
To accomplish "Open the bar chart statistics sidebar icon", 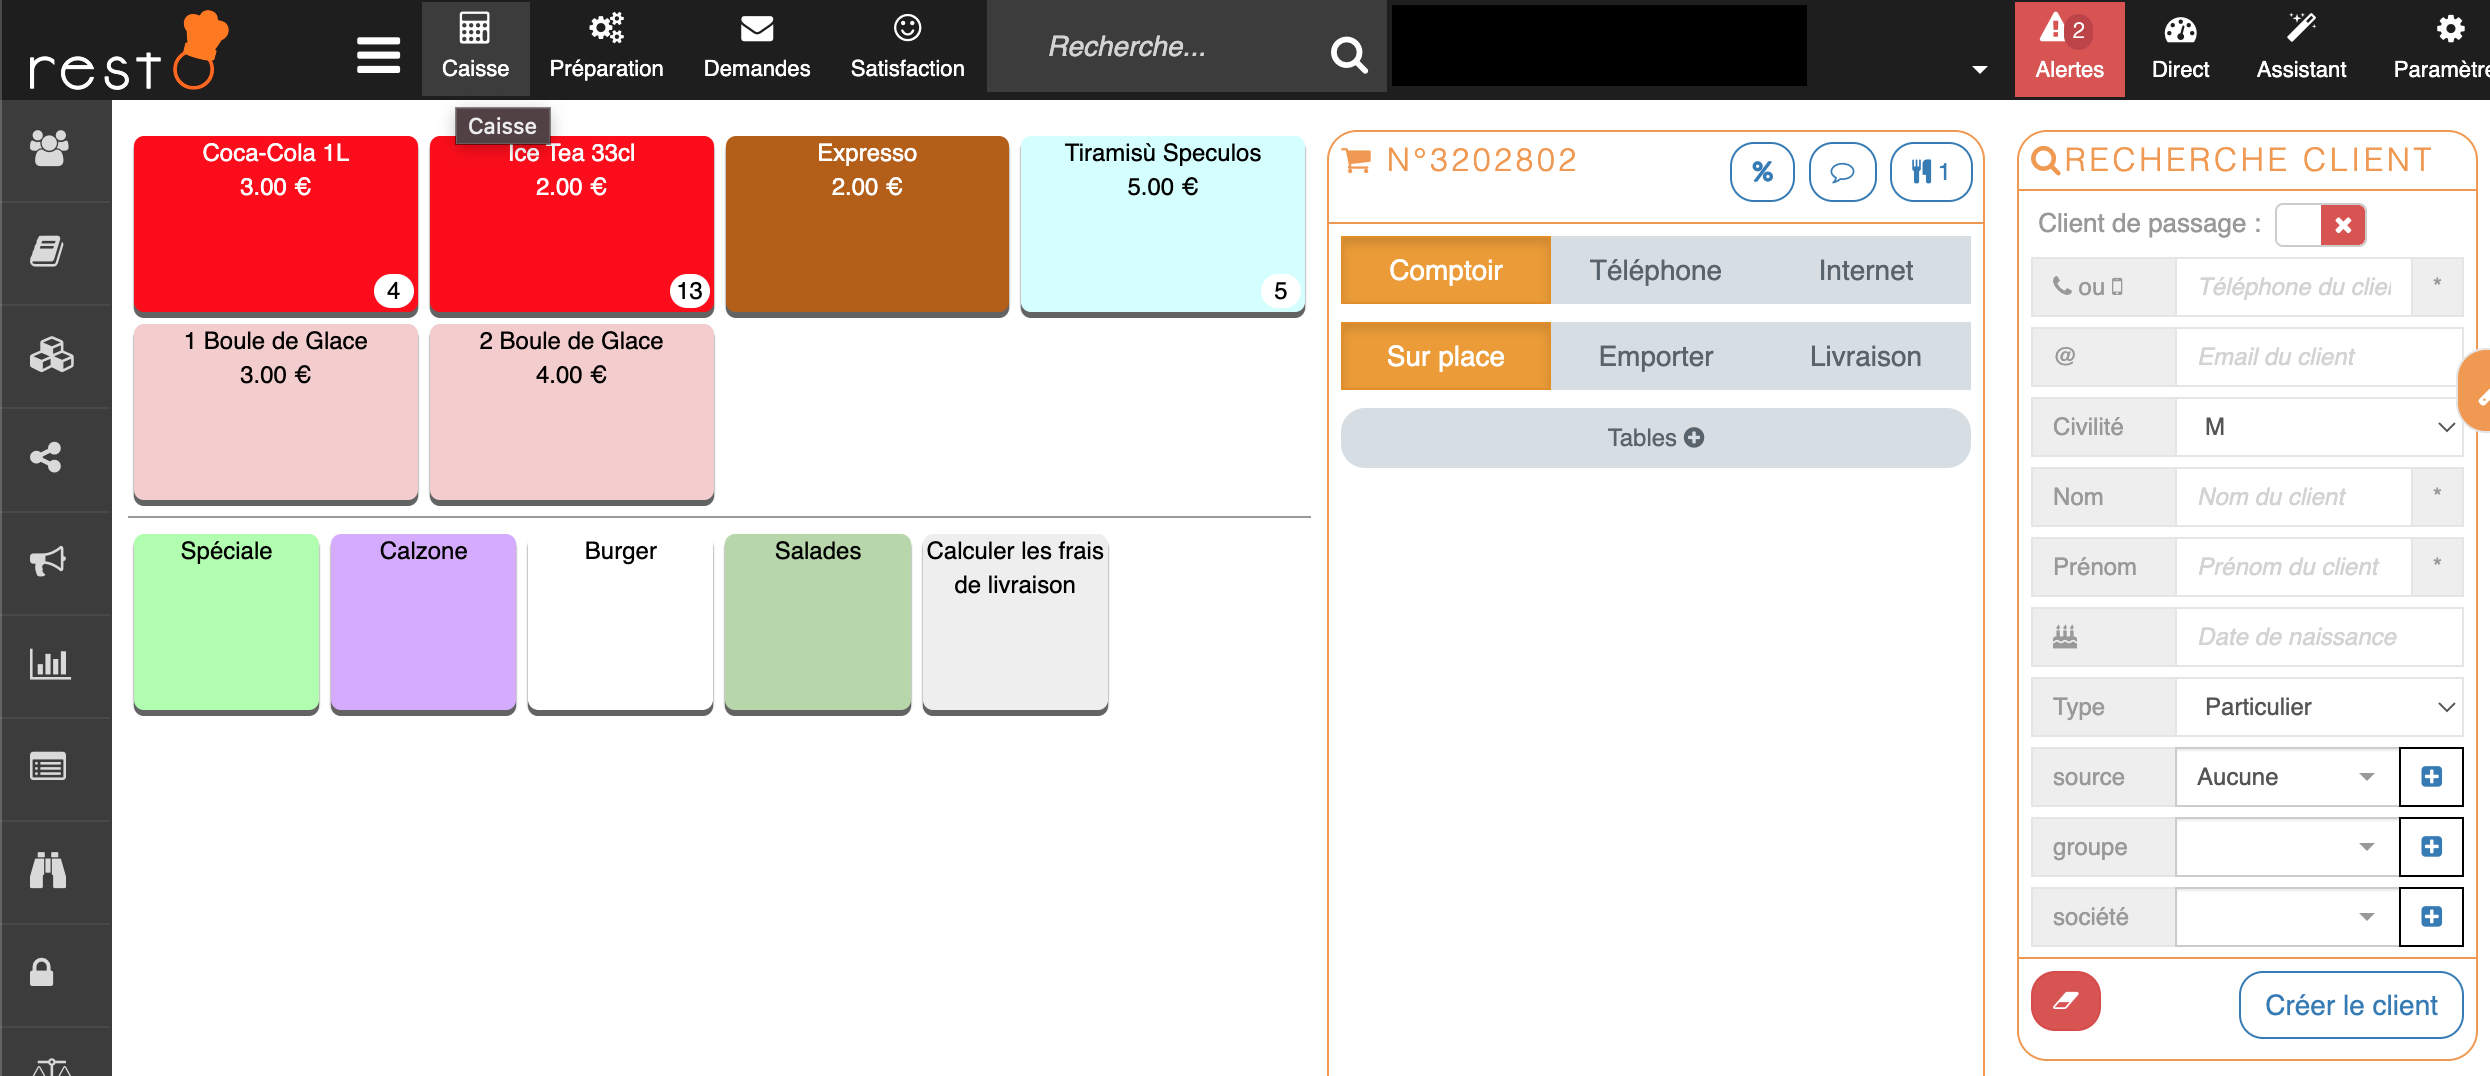I will (48, 664).
